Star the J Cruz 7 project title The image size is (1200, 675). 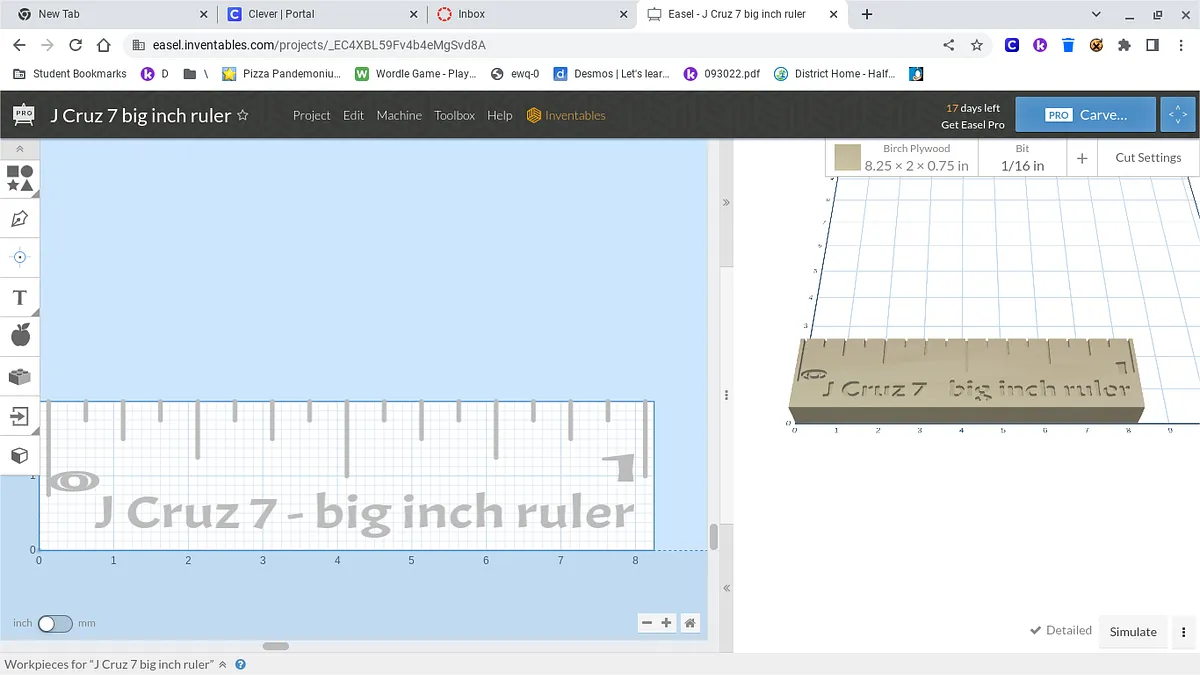(x=242, y=116)
